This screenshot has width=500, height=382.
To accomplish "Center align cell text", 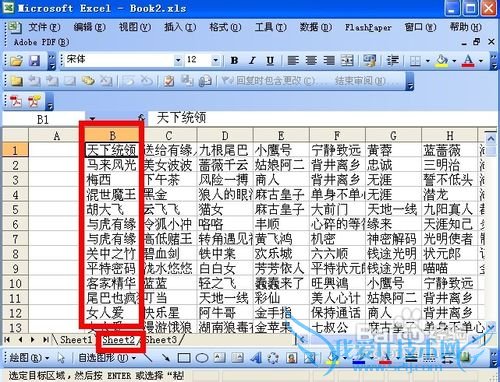I will tap(311, 61).
